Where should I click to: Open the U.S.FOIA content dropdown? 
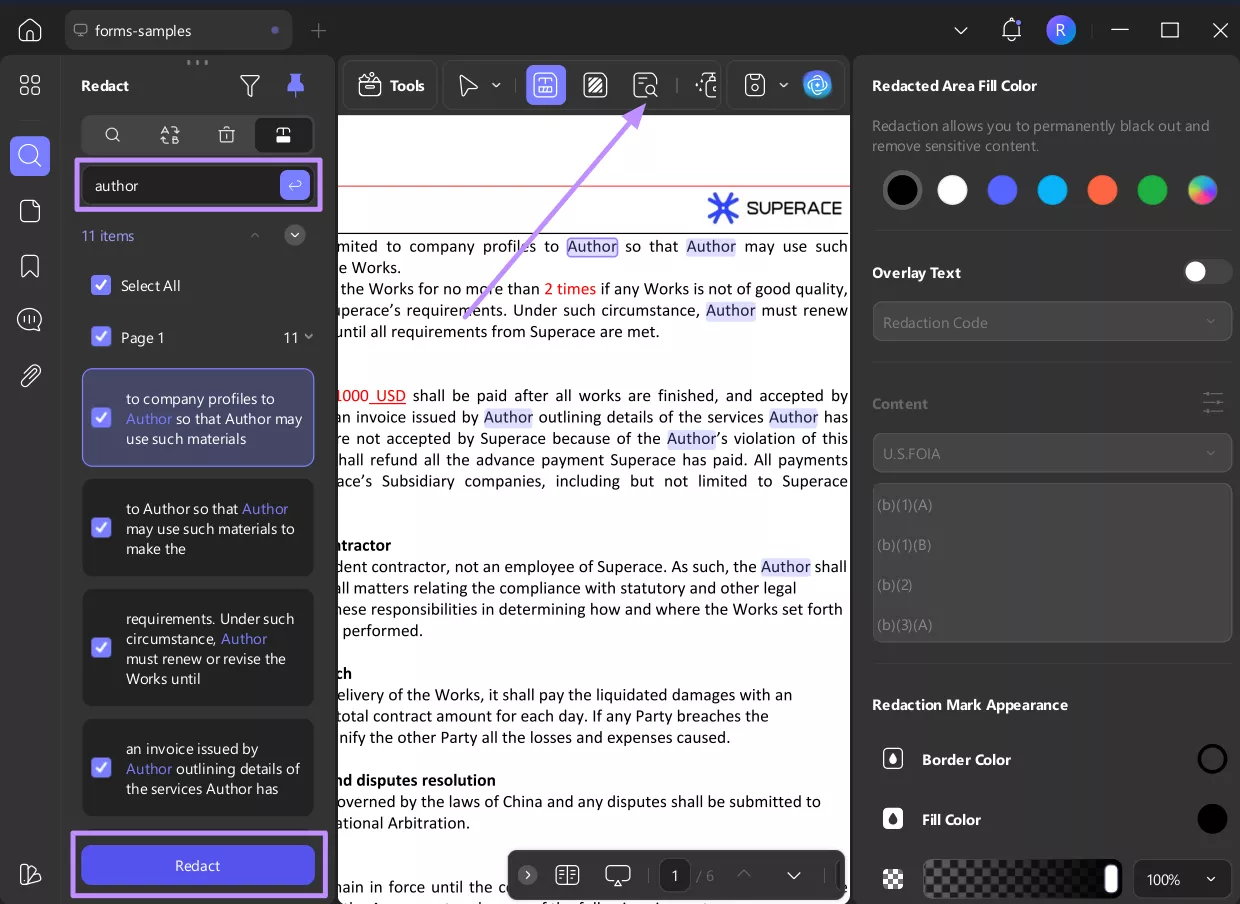point(1051,453)
